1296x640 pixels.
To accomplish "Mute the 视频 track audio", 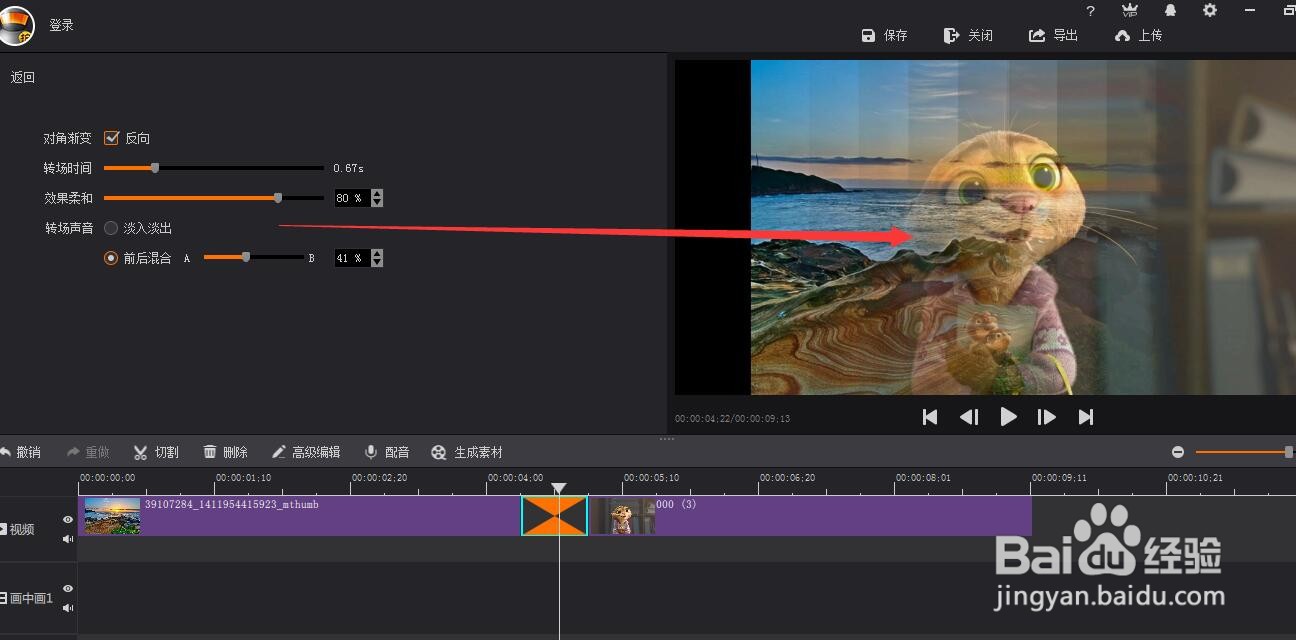I will [68, 539].
